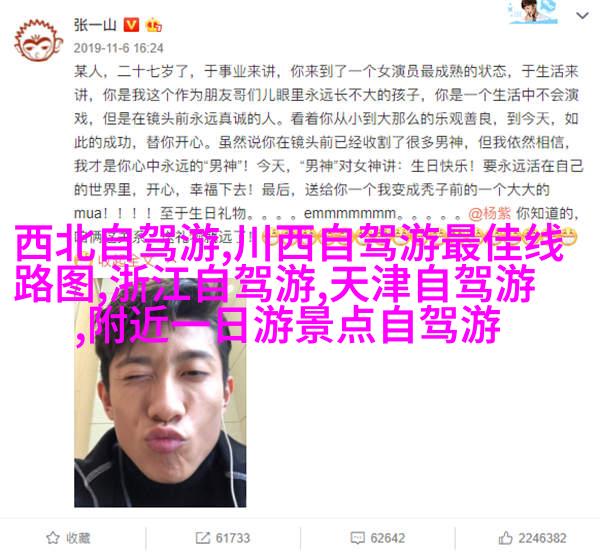
Task: Click the magenta 西北自驾游 overlay headline
Action: pyautogui.click(x=290, y=283)
